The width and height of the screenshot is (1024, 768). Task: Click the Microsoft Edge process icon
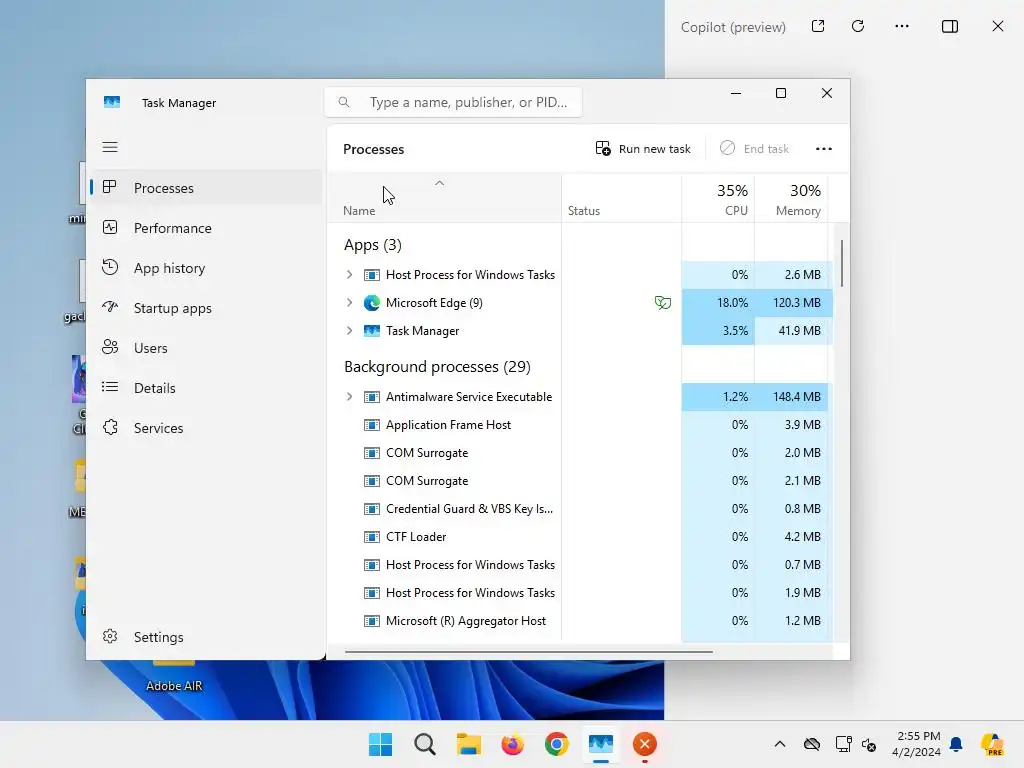click(372, 302)
